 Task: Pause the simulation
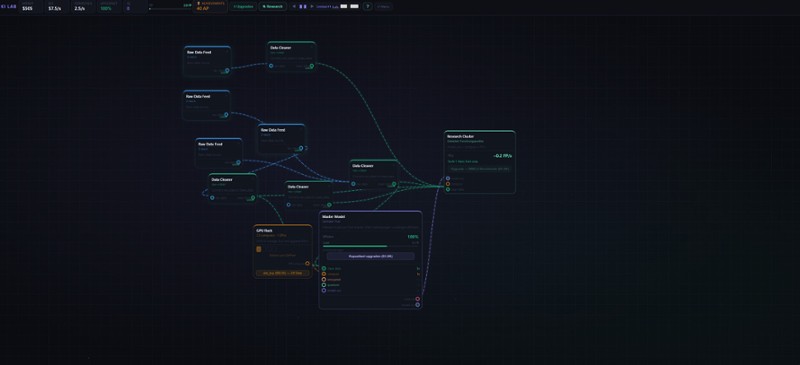303,7
